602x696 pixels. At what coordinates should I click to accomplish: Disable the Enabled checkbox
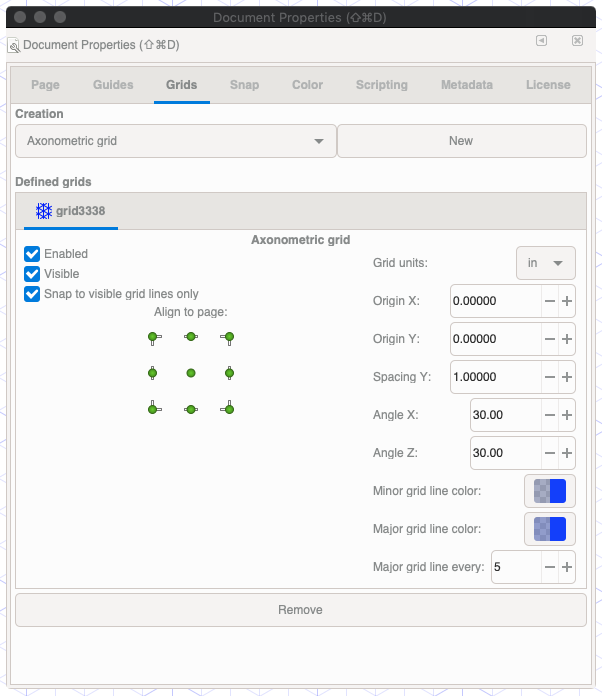point(32,254)
